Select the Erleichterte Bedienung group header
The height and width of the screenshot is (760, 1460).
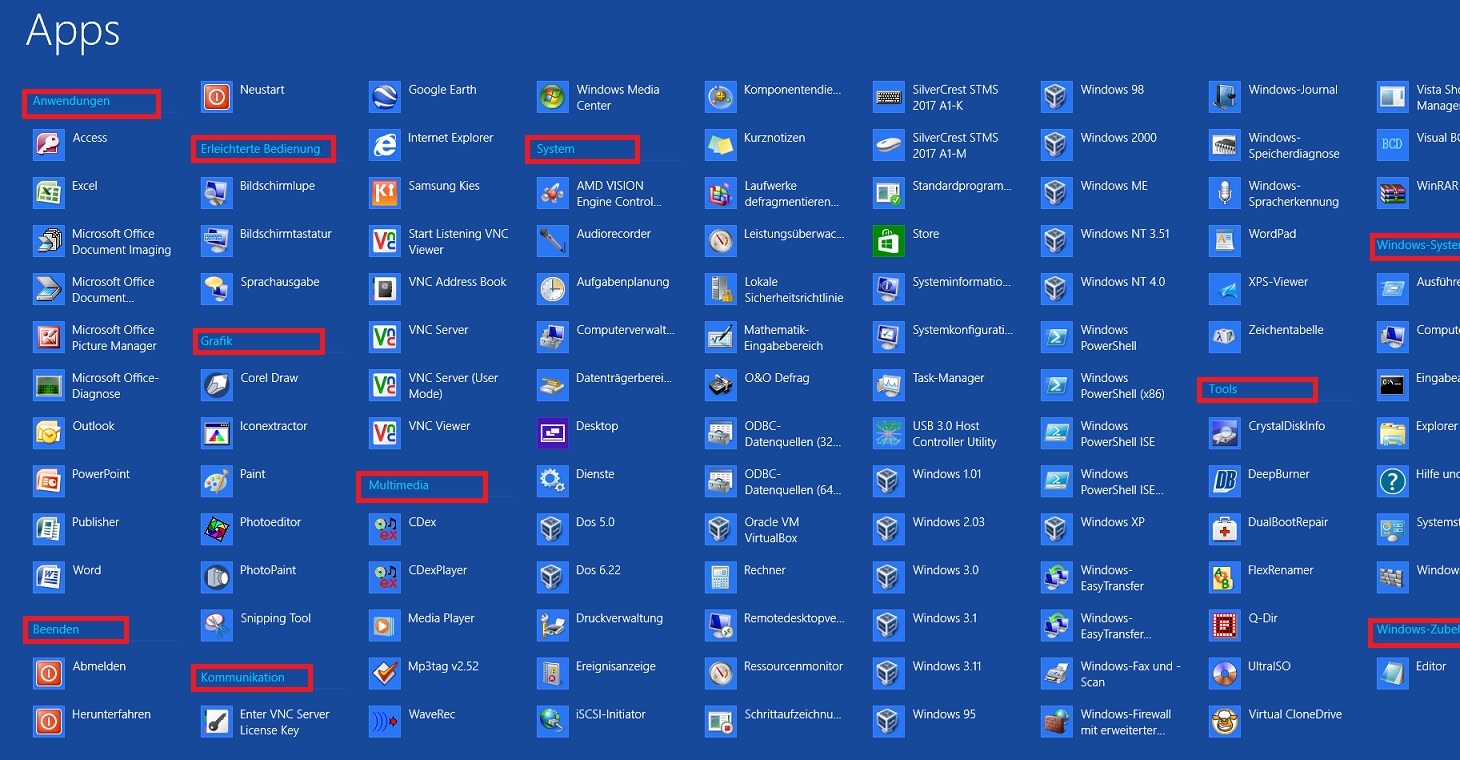click(x=260, y=149)
